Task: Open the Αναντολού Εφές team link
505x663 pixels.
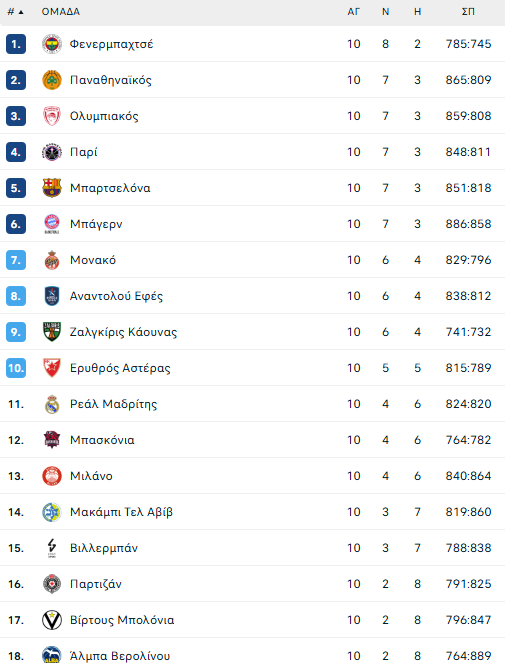Action: click(116, 296)
